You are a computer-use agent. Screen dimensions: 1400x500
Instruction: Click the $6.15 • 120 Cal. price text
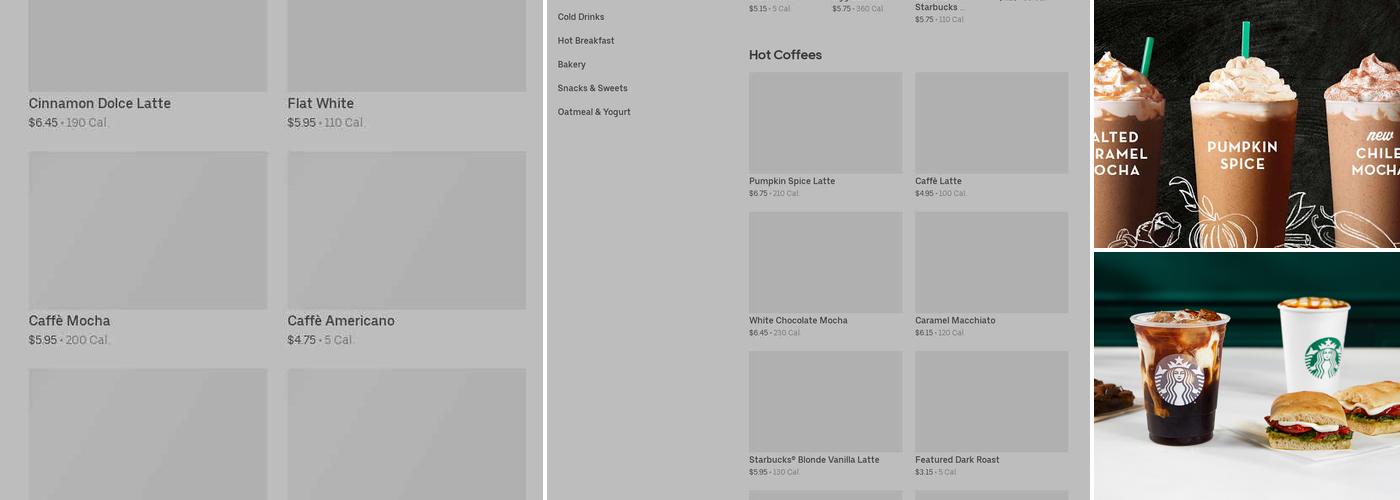940,333
